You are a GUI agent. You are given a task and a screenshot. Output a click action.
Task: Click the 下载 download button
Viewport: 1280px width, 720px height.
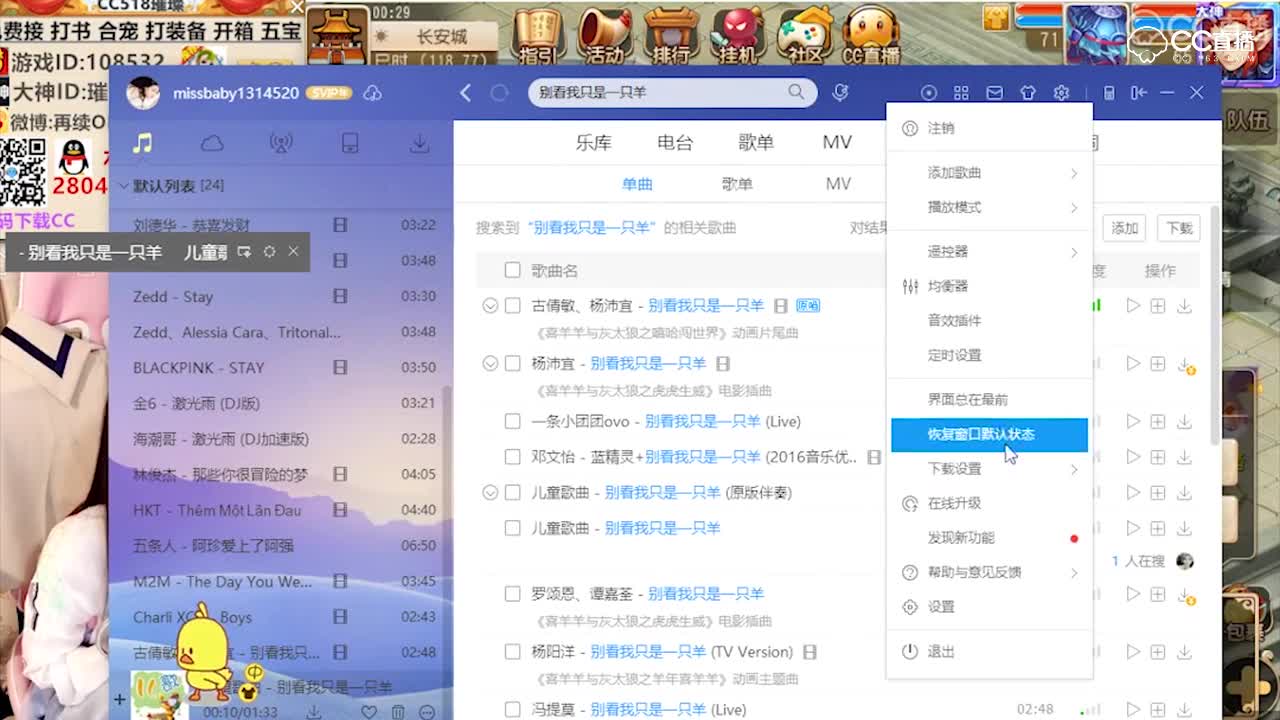1178,228
